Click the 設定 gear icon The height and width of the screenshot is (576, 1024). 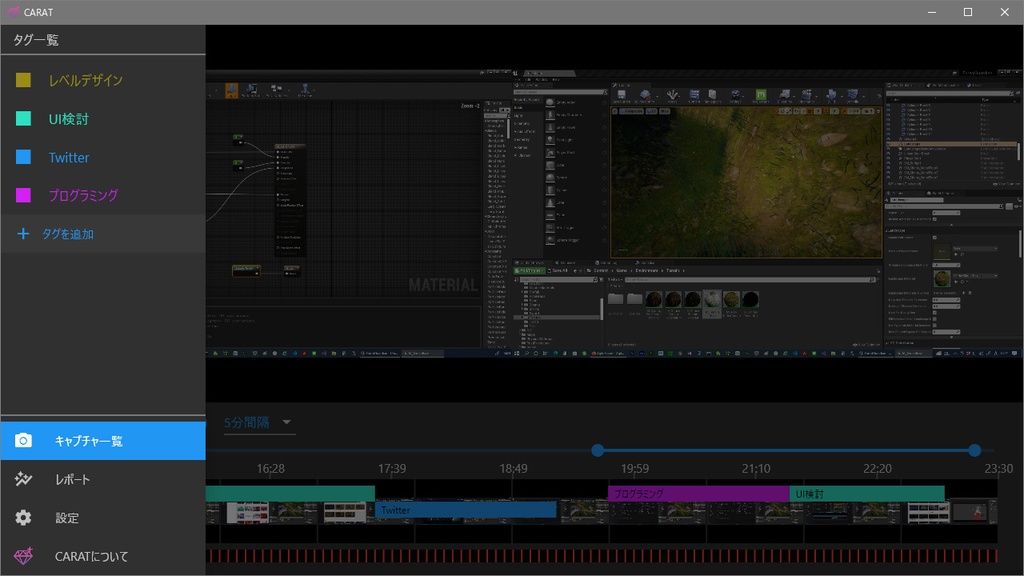click(24, 518)
